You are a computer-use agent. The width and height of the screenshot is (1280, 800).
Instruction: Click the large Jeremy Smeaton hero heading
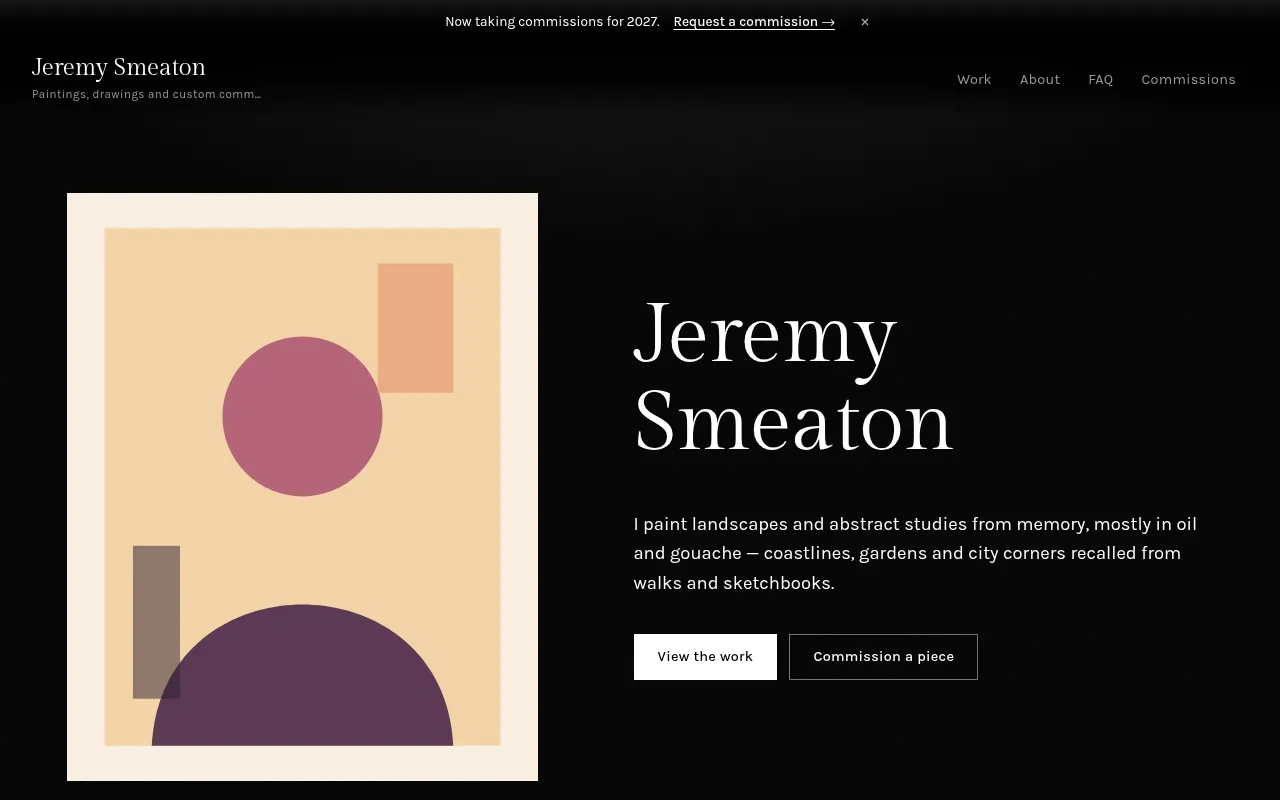coord(794,377)
